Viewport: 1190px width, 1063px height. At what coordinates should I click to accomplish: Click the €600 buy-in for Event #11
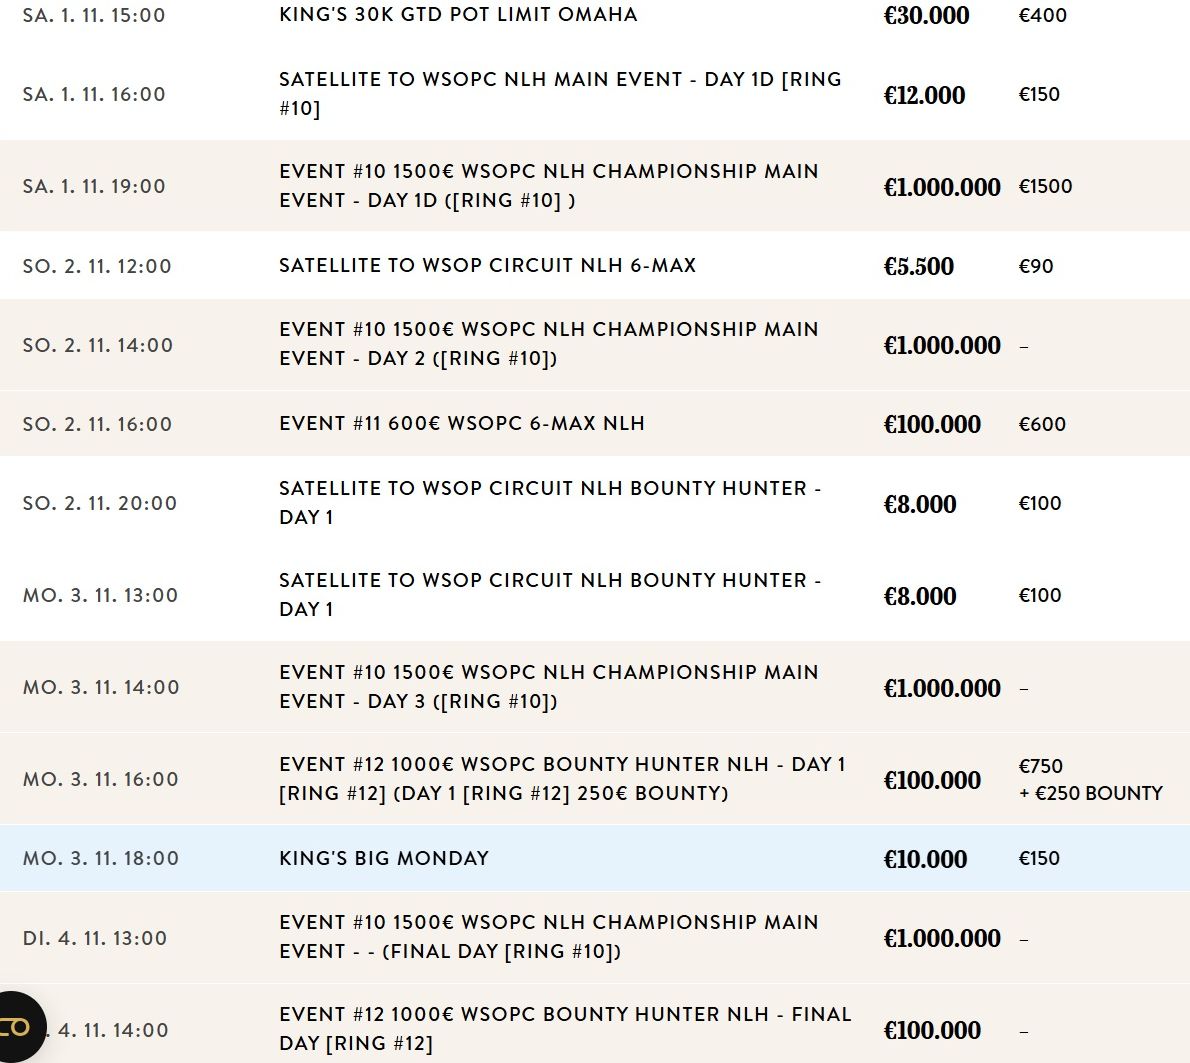point(1042,425)
